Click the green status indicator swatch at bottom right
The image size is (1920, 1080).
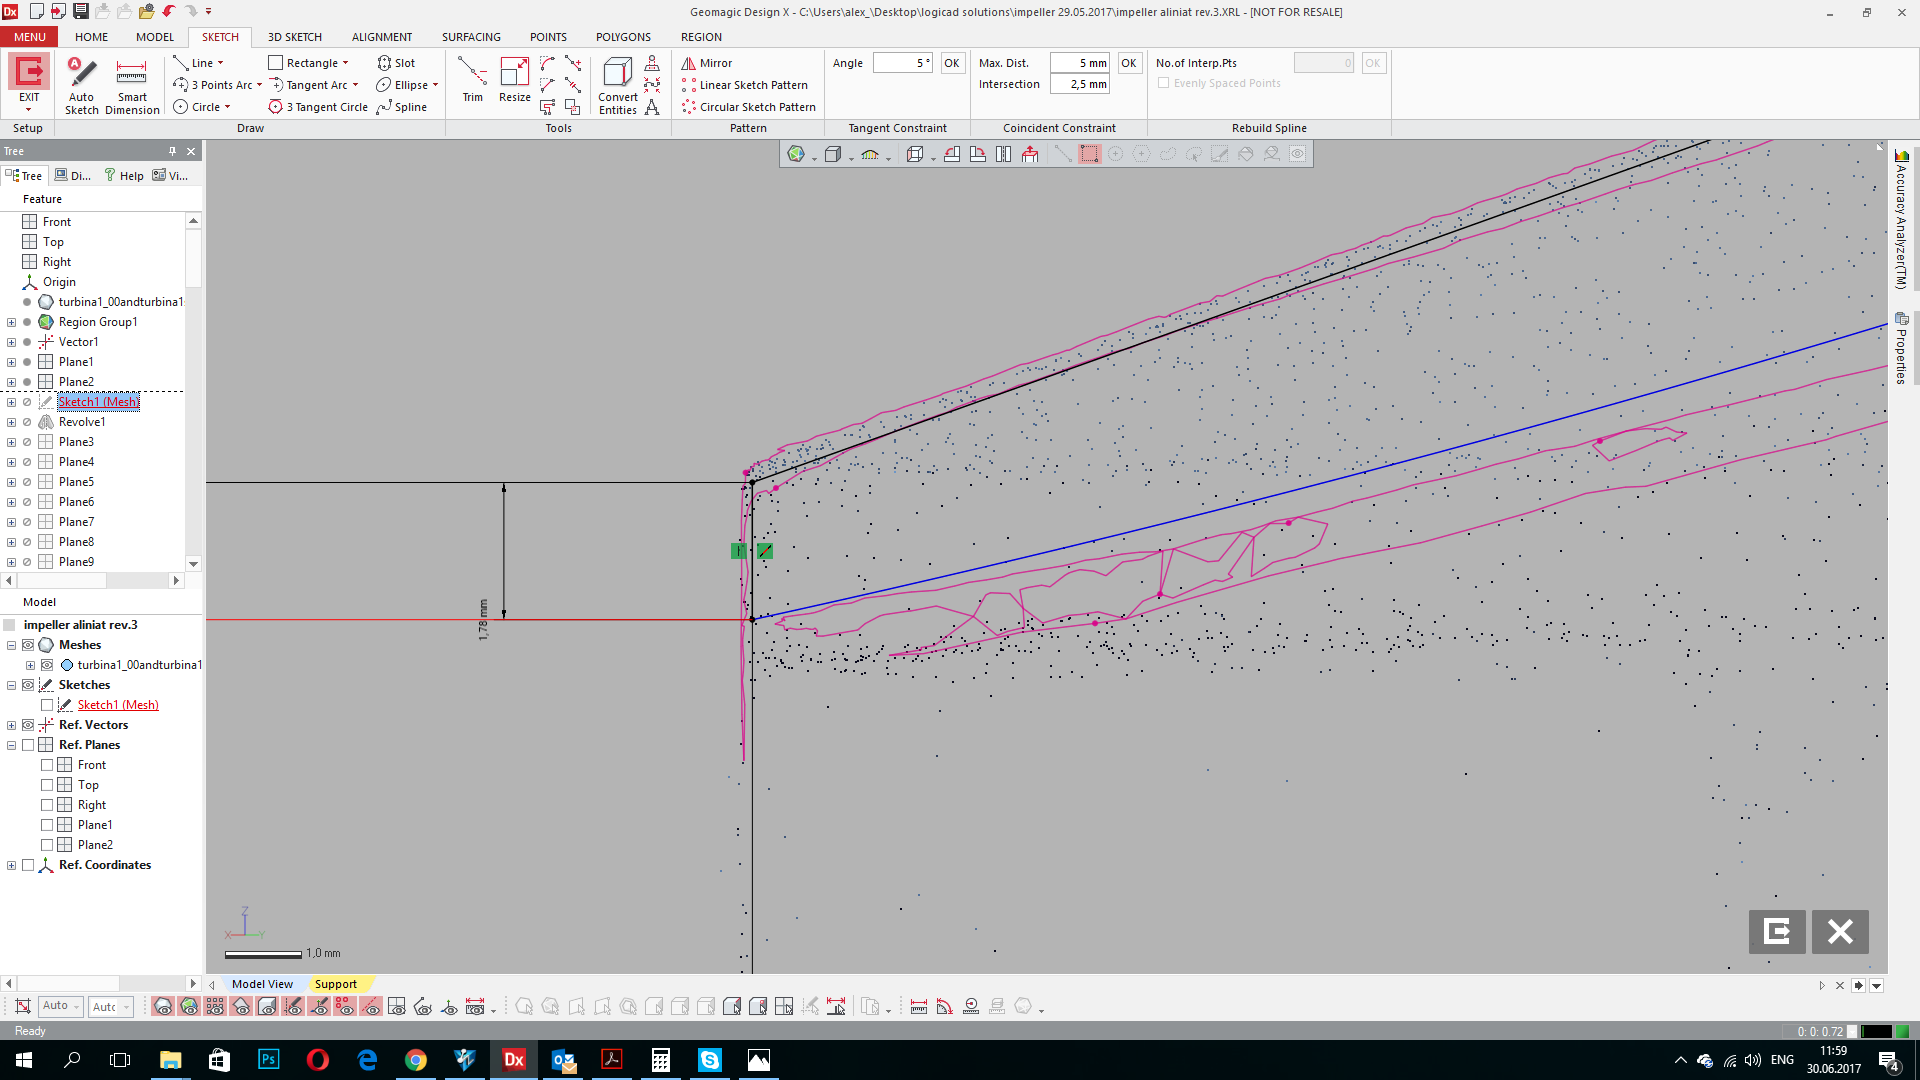click(1902, 1031)
